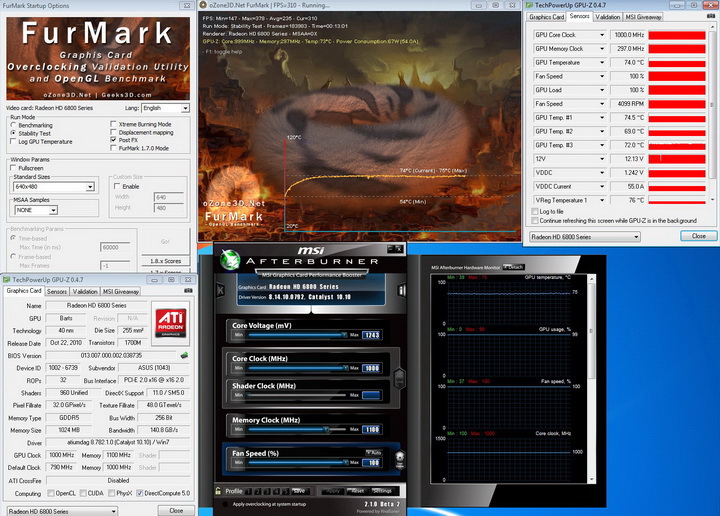The image size is (720, 516).
Task: Switch to Sensors tab in bottom-left GPU-Z
Action: click(57, 292)
